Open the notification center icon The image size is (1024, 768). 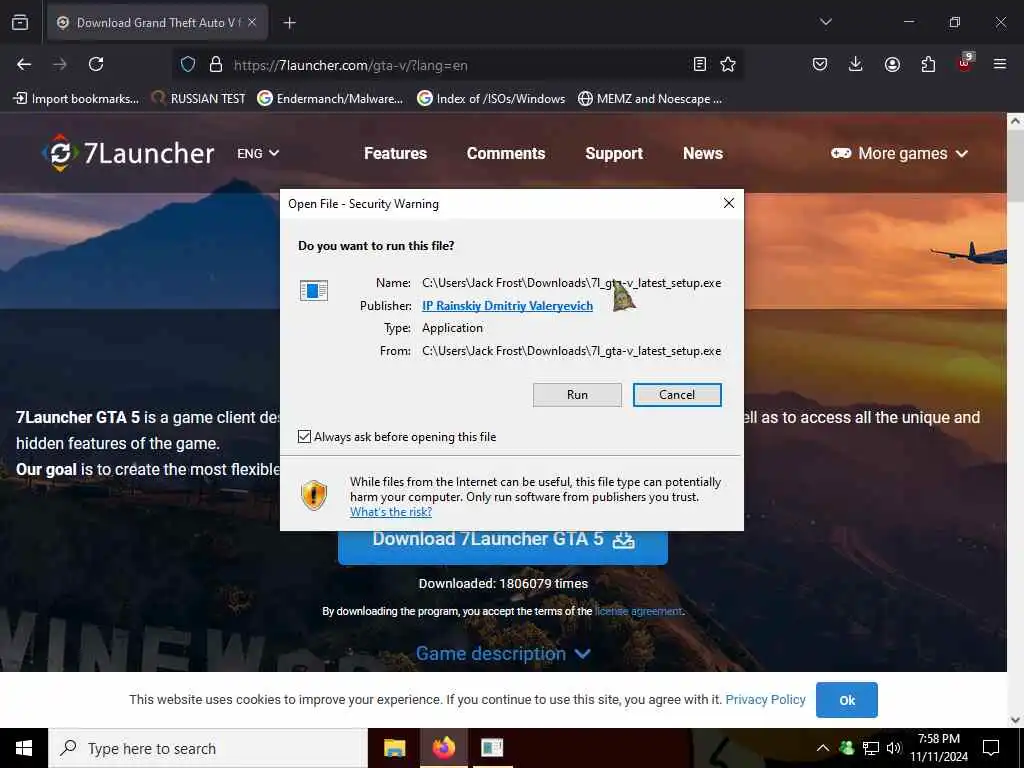[x=991, y=748]
